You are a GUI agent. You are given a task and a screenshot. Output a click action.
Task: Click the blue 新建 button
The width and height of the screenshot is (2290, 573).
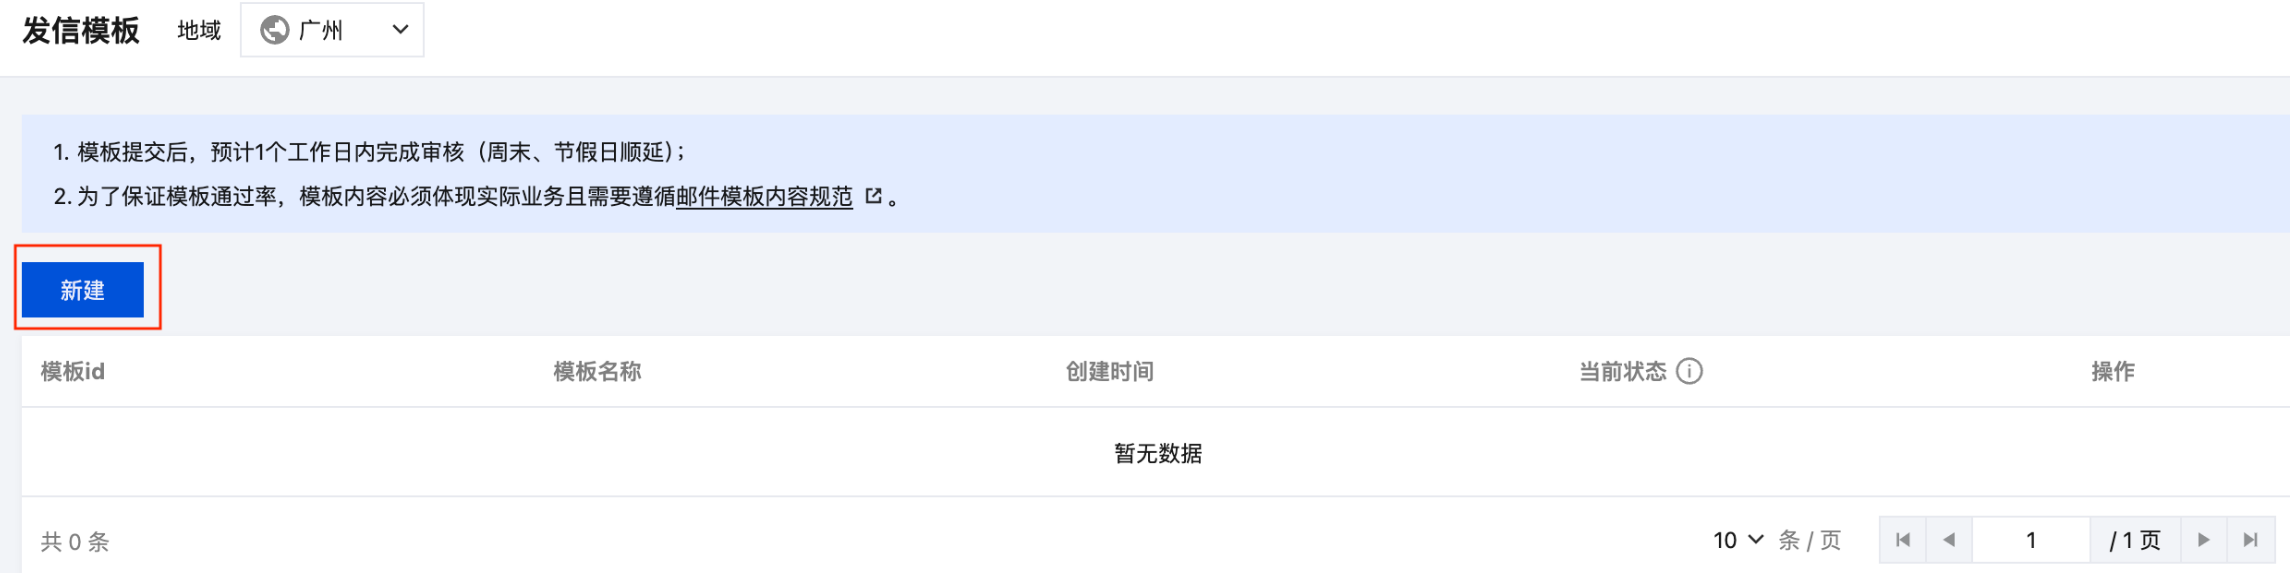point(83,290)
